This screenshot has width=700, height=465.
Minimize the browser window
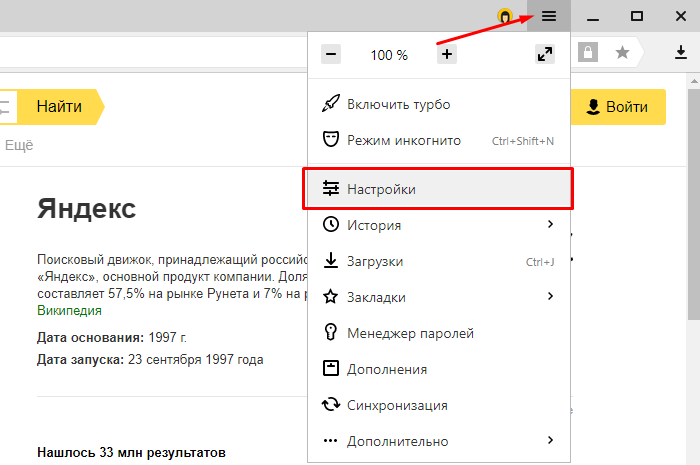pyautogui.click(x=593, y=17)
